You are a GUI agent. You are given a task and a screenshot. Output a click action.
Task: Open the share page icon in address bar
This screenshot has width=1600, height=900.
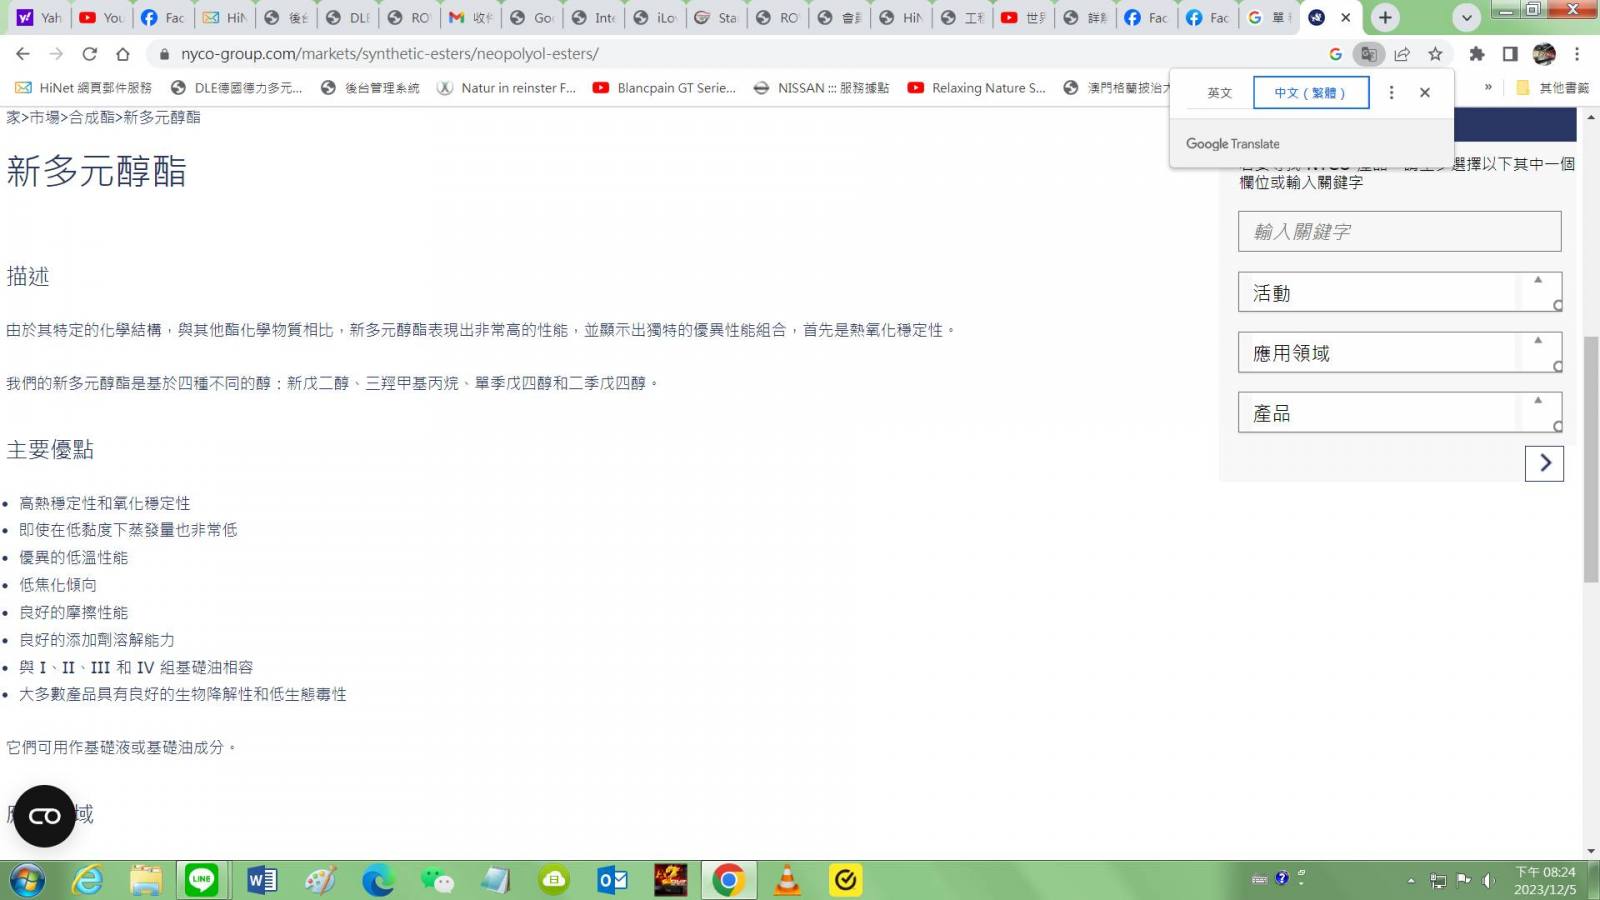(1402, 54)
